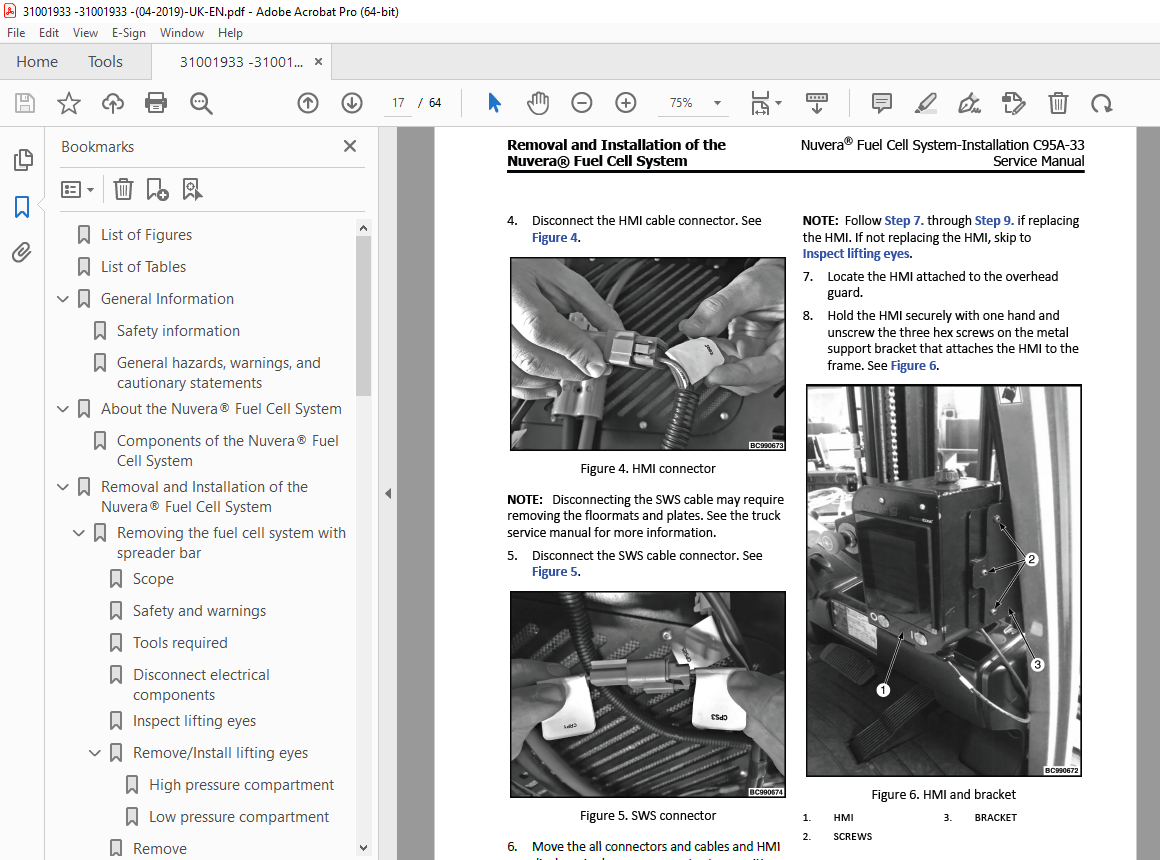Go to previous page arrow
The image size is (1160, 860).
click(308, 103)
